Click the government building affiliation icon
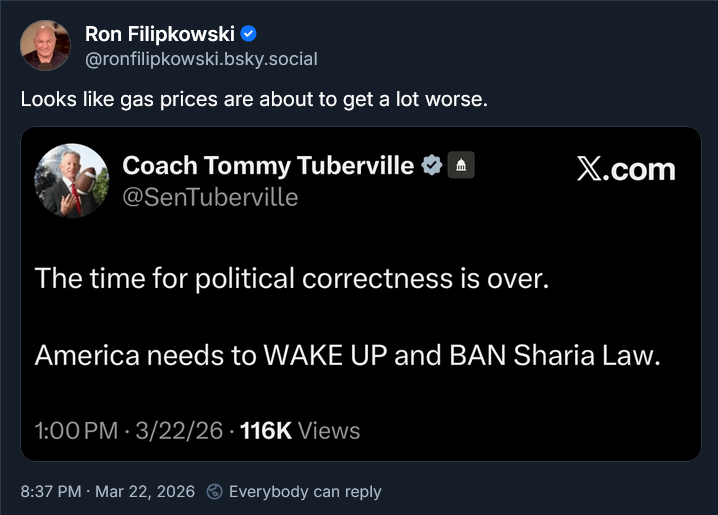The image size is (718, 515). [460, 166]
